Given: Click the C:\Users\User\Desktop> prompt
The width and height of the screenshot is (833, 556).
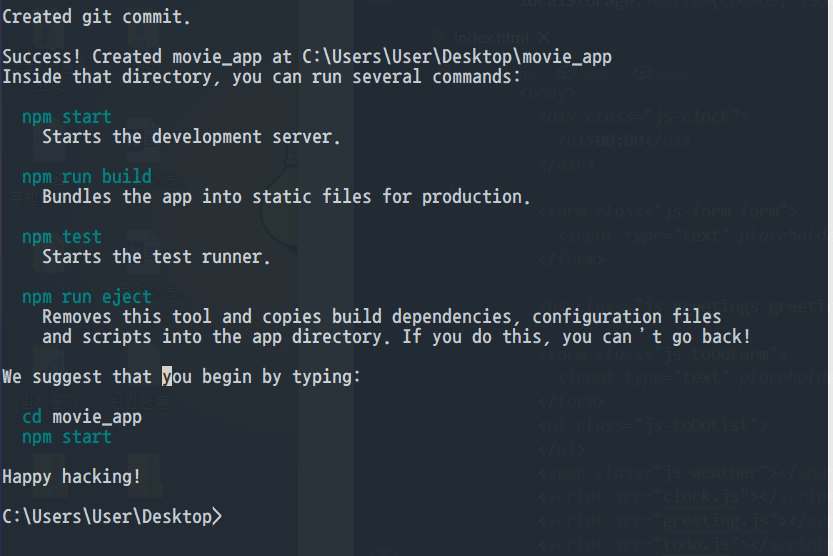Looking at the screenshot, I should point(112,517).
